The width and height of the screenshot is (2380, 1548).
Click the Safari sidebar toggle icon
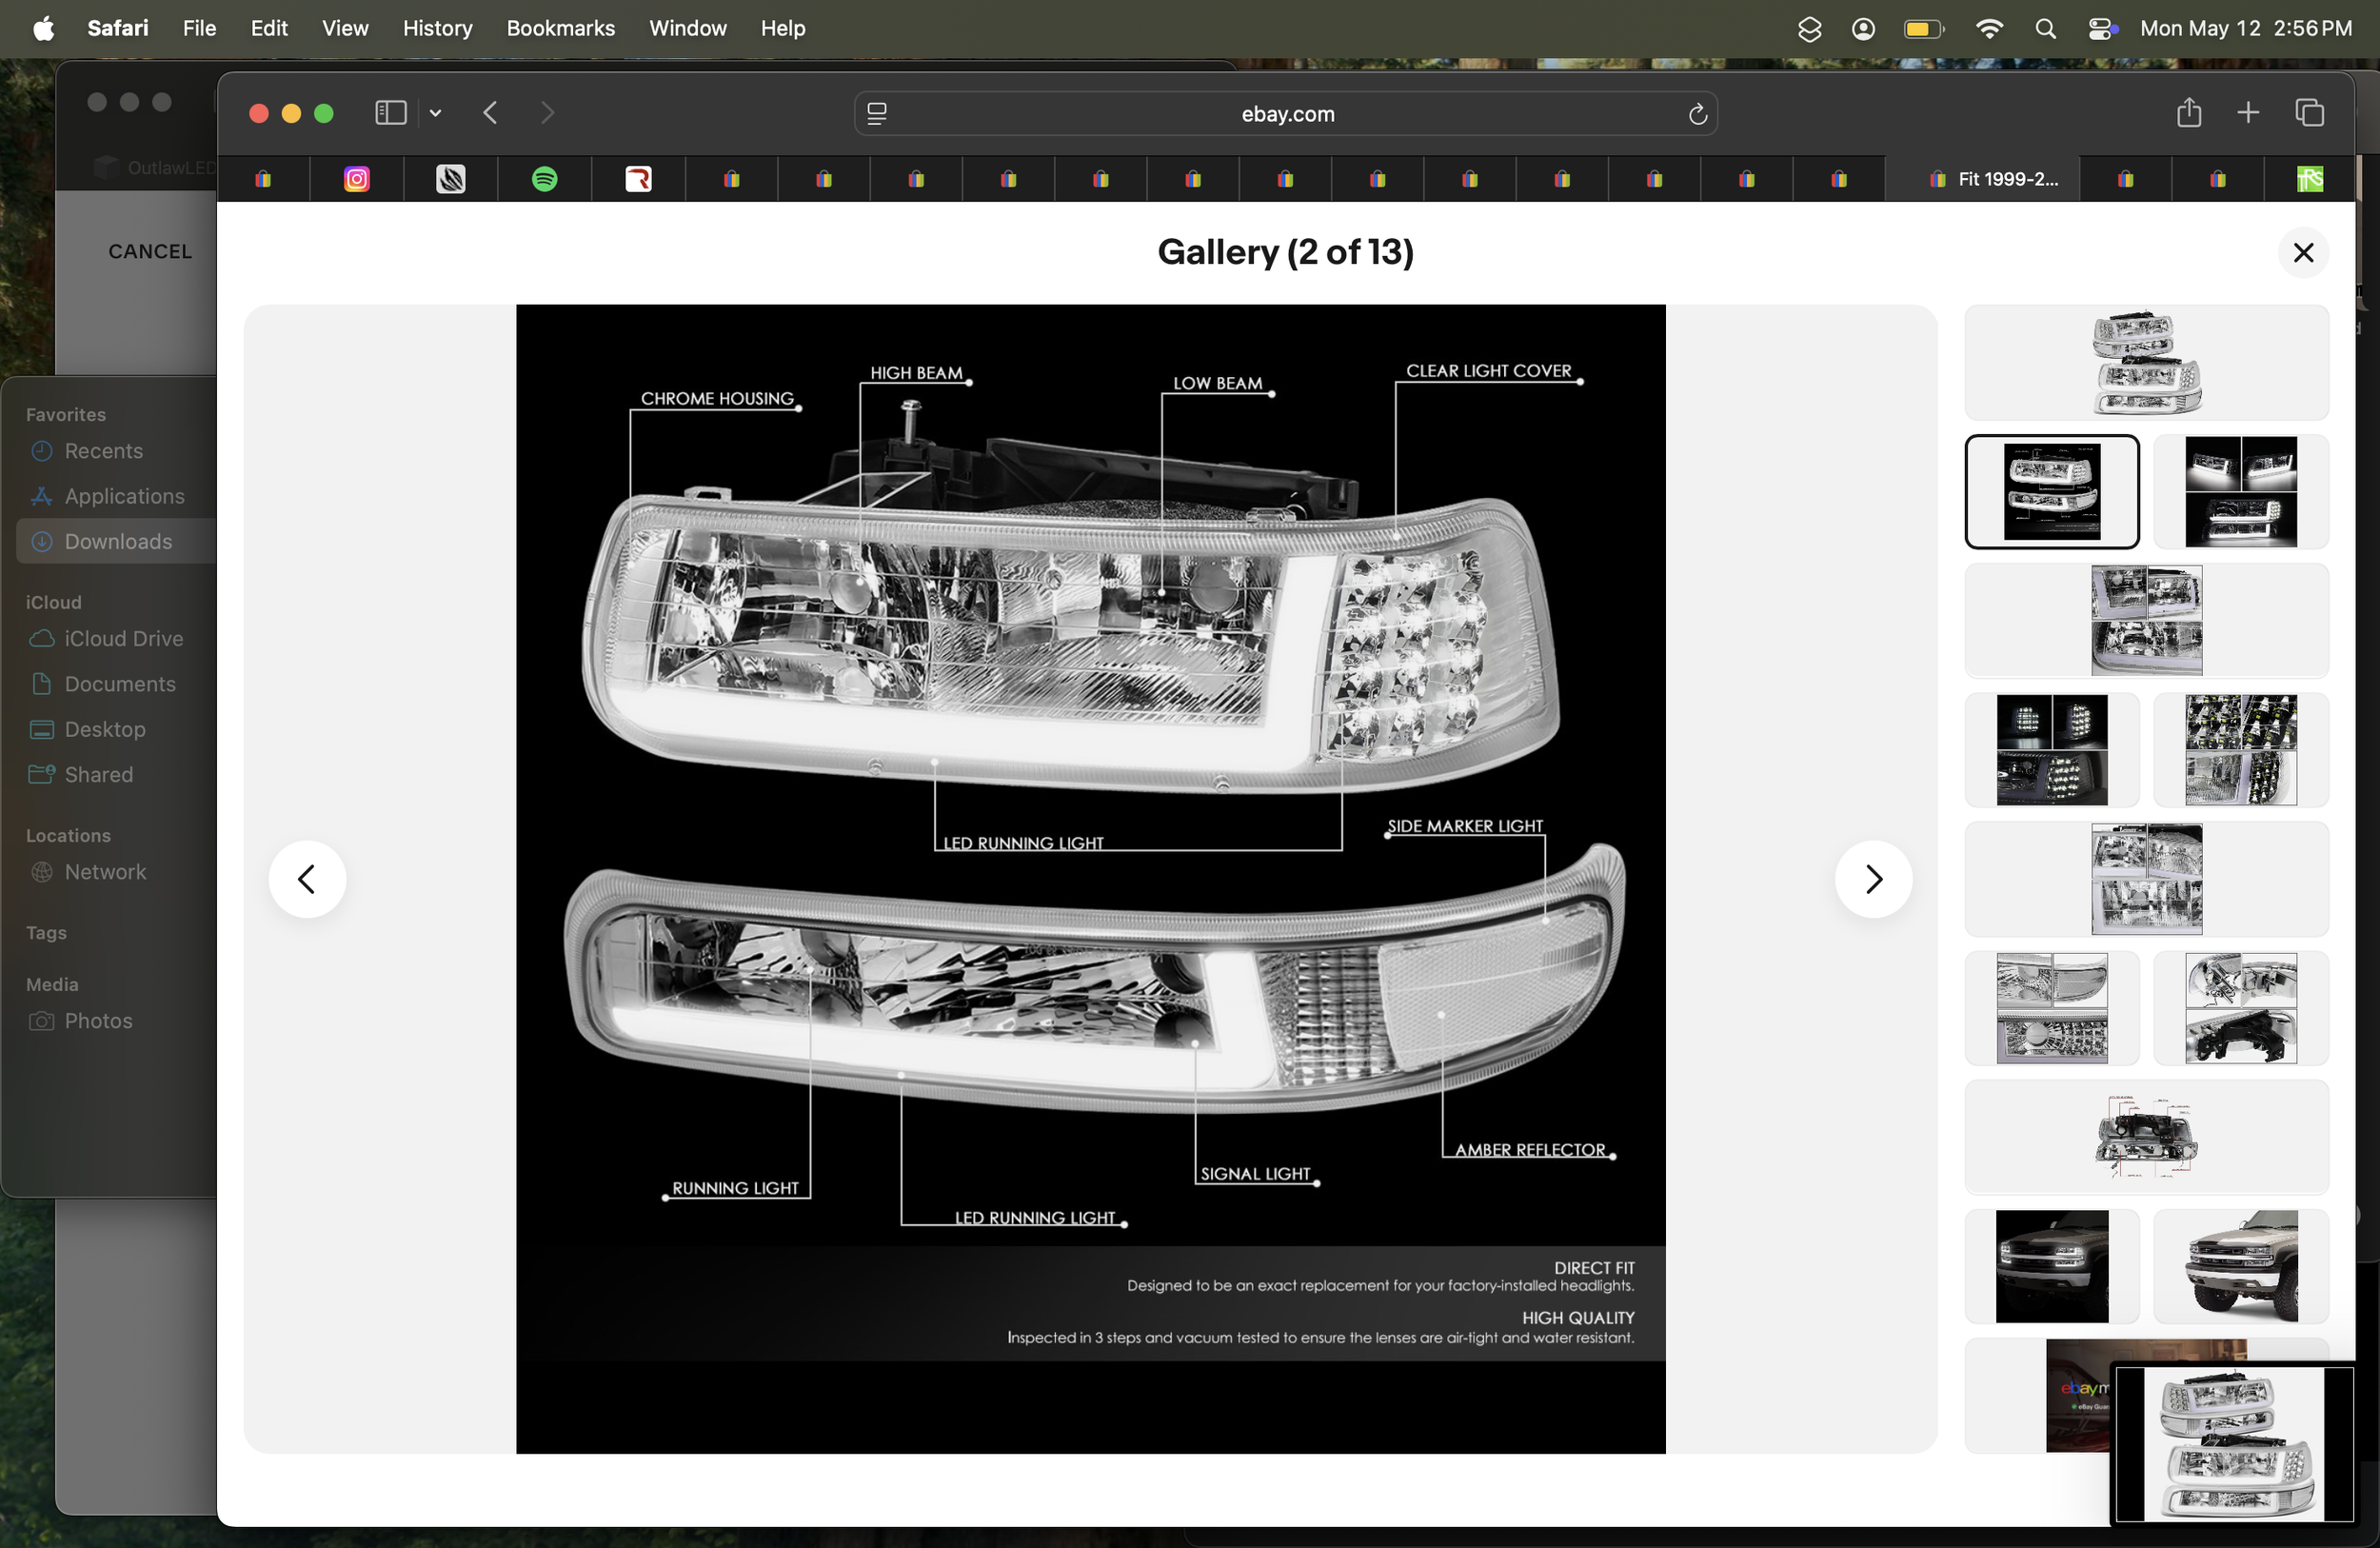click(x=390, y=113)
